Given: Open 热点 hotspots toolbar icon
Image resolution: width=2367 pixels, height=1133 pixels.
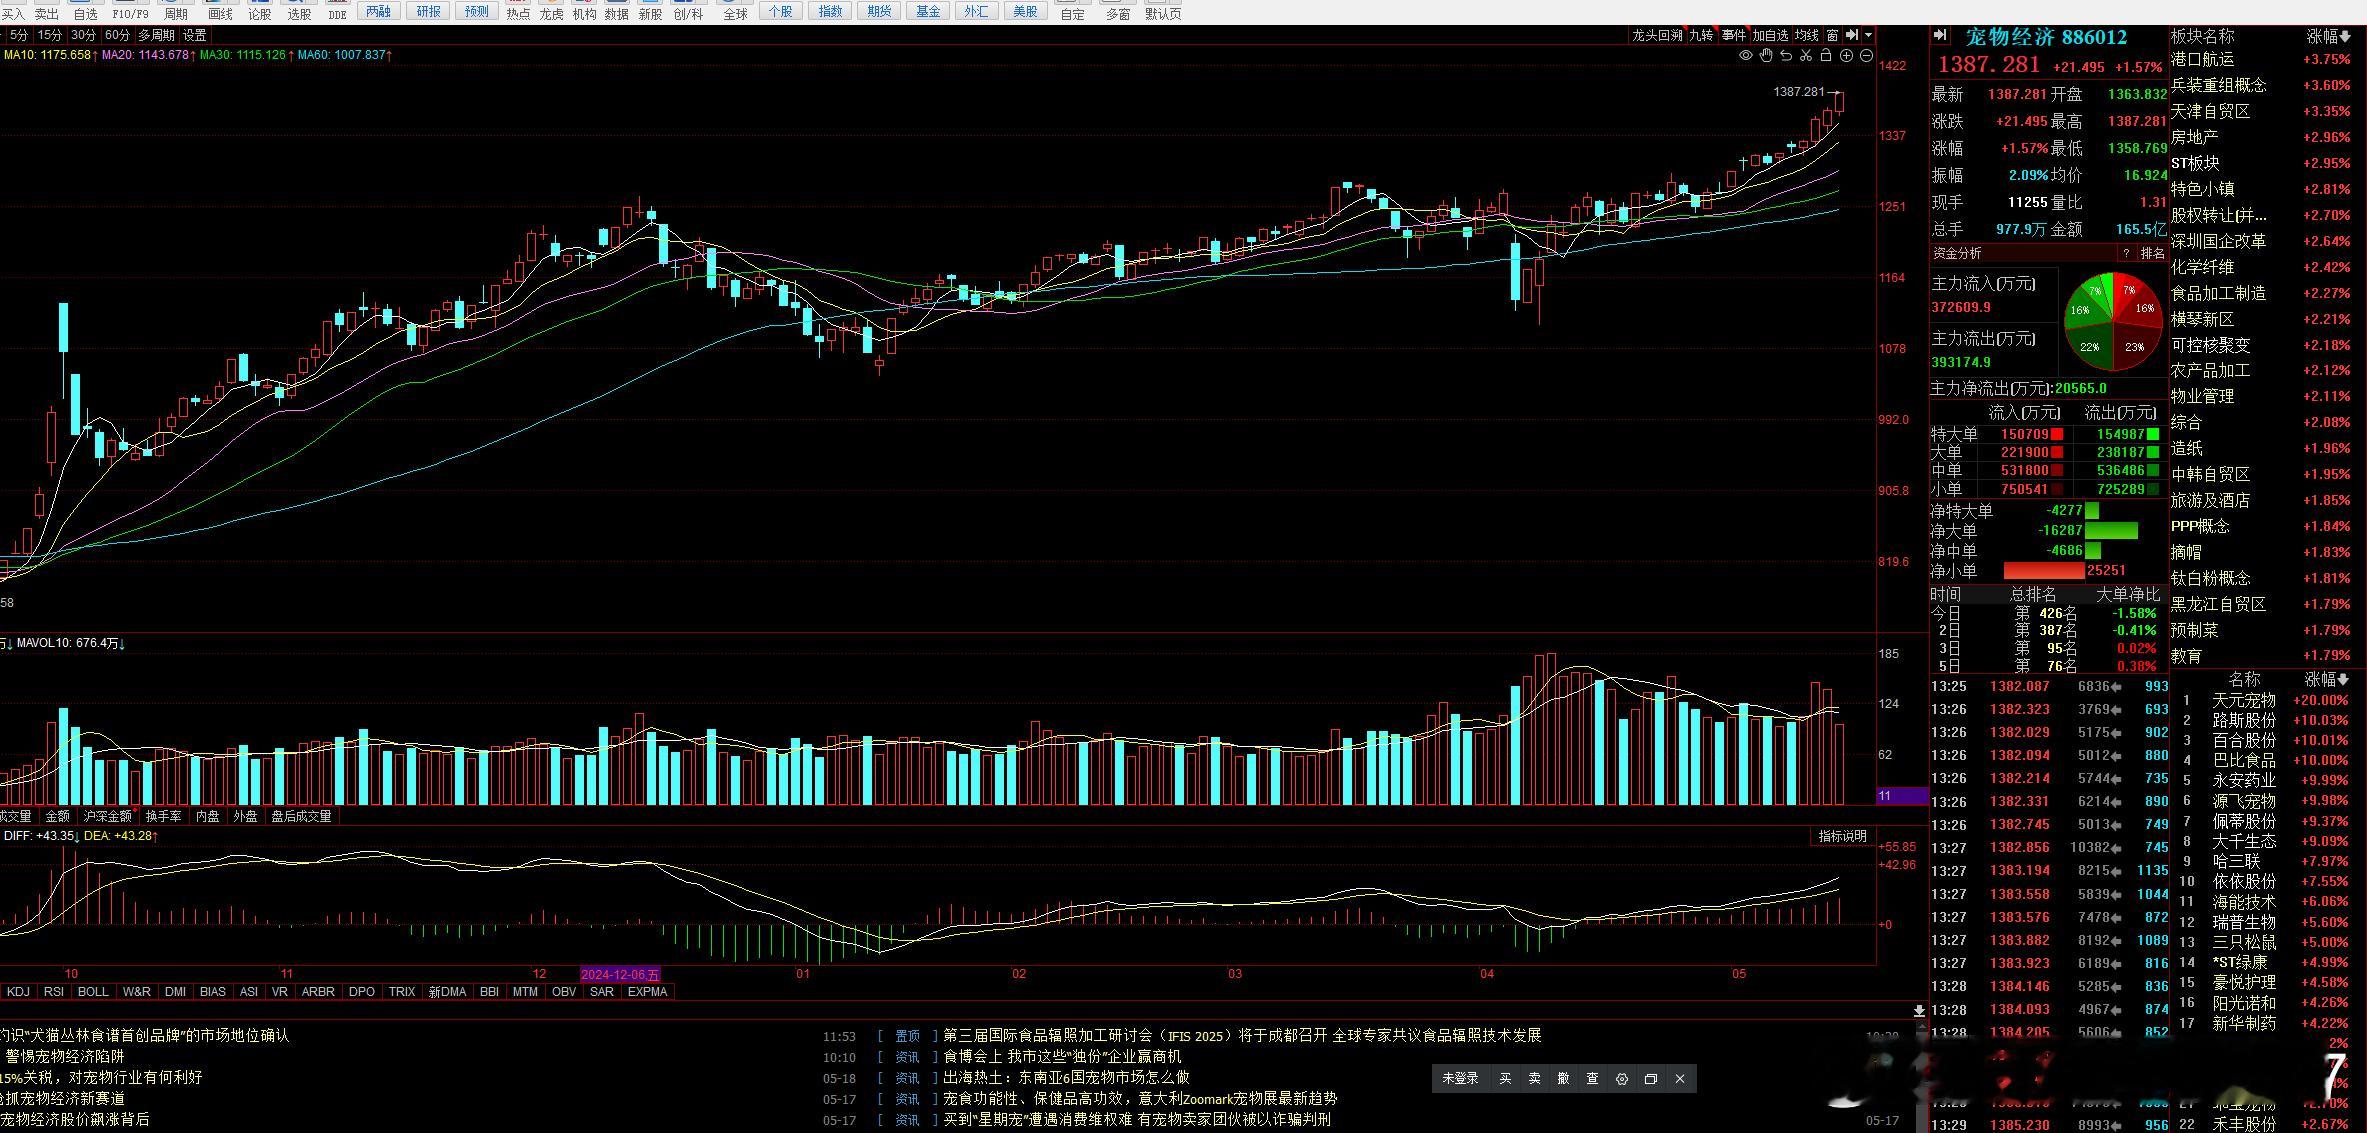Looking at the screenshot, I should click(x=518, y=11).
